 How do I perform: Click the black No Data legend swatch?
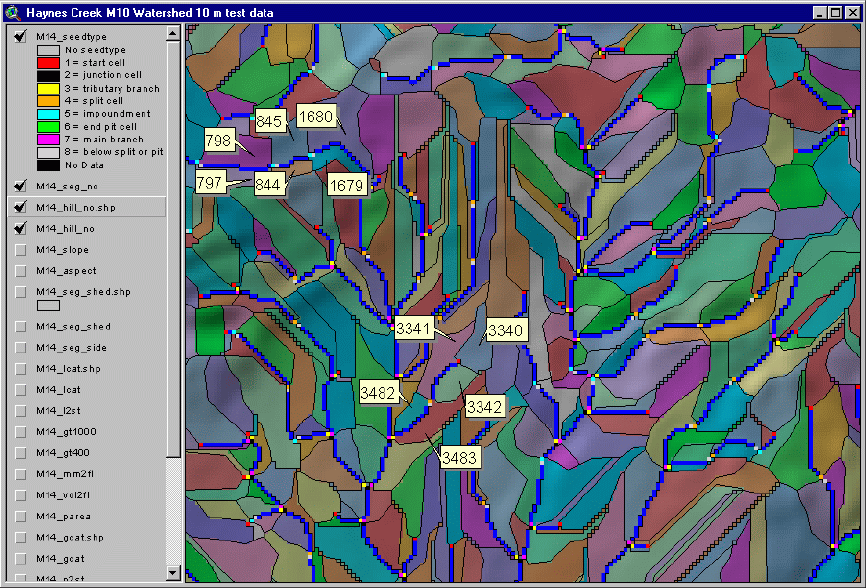pyautogui.click(x=48, y=165)
